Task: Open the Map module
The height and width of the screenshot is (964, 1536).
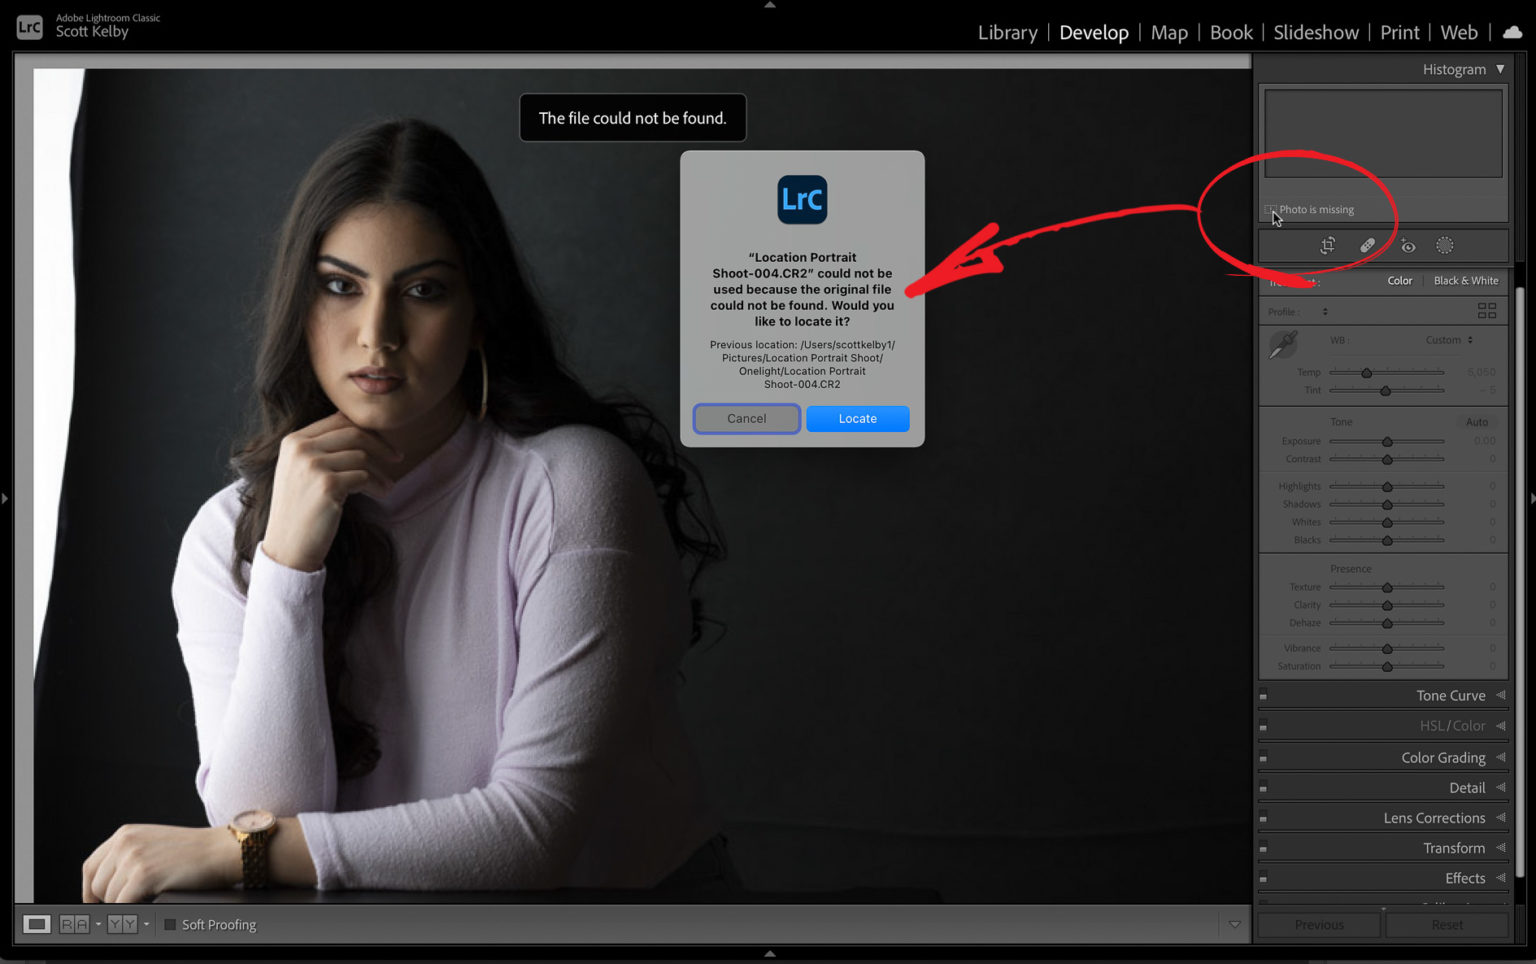Action: point(1169,32)
